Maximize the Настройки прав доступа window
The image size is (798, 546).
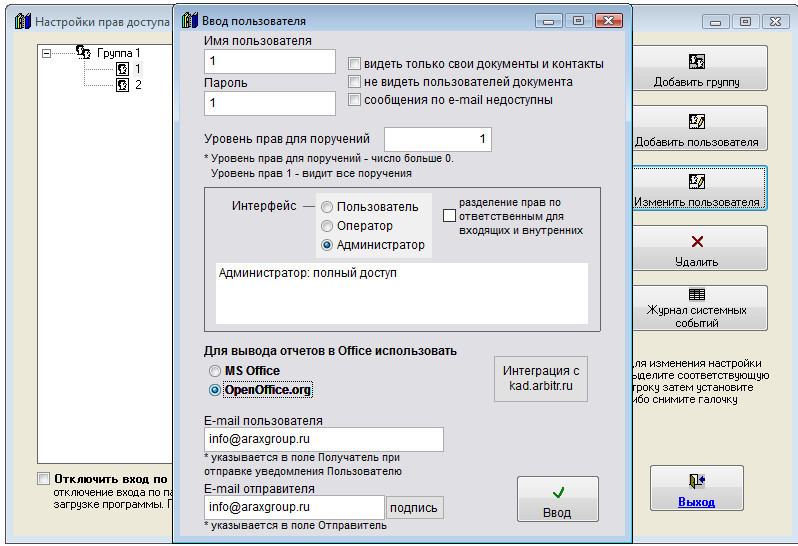coord(746,22)
